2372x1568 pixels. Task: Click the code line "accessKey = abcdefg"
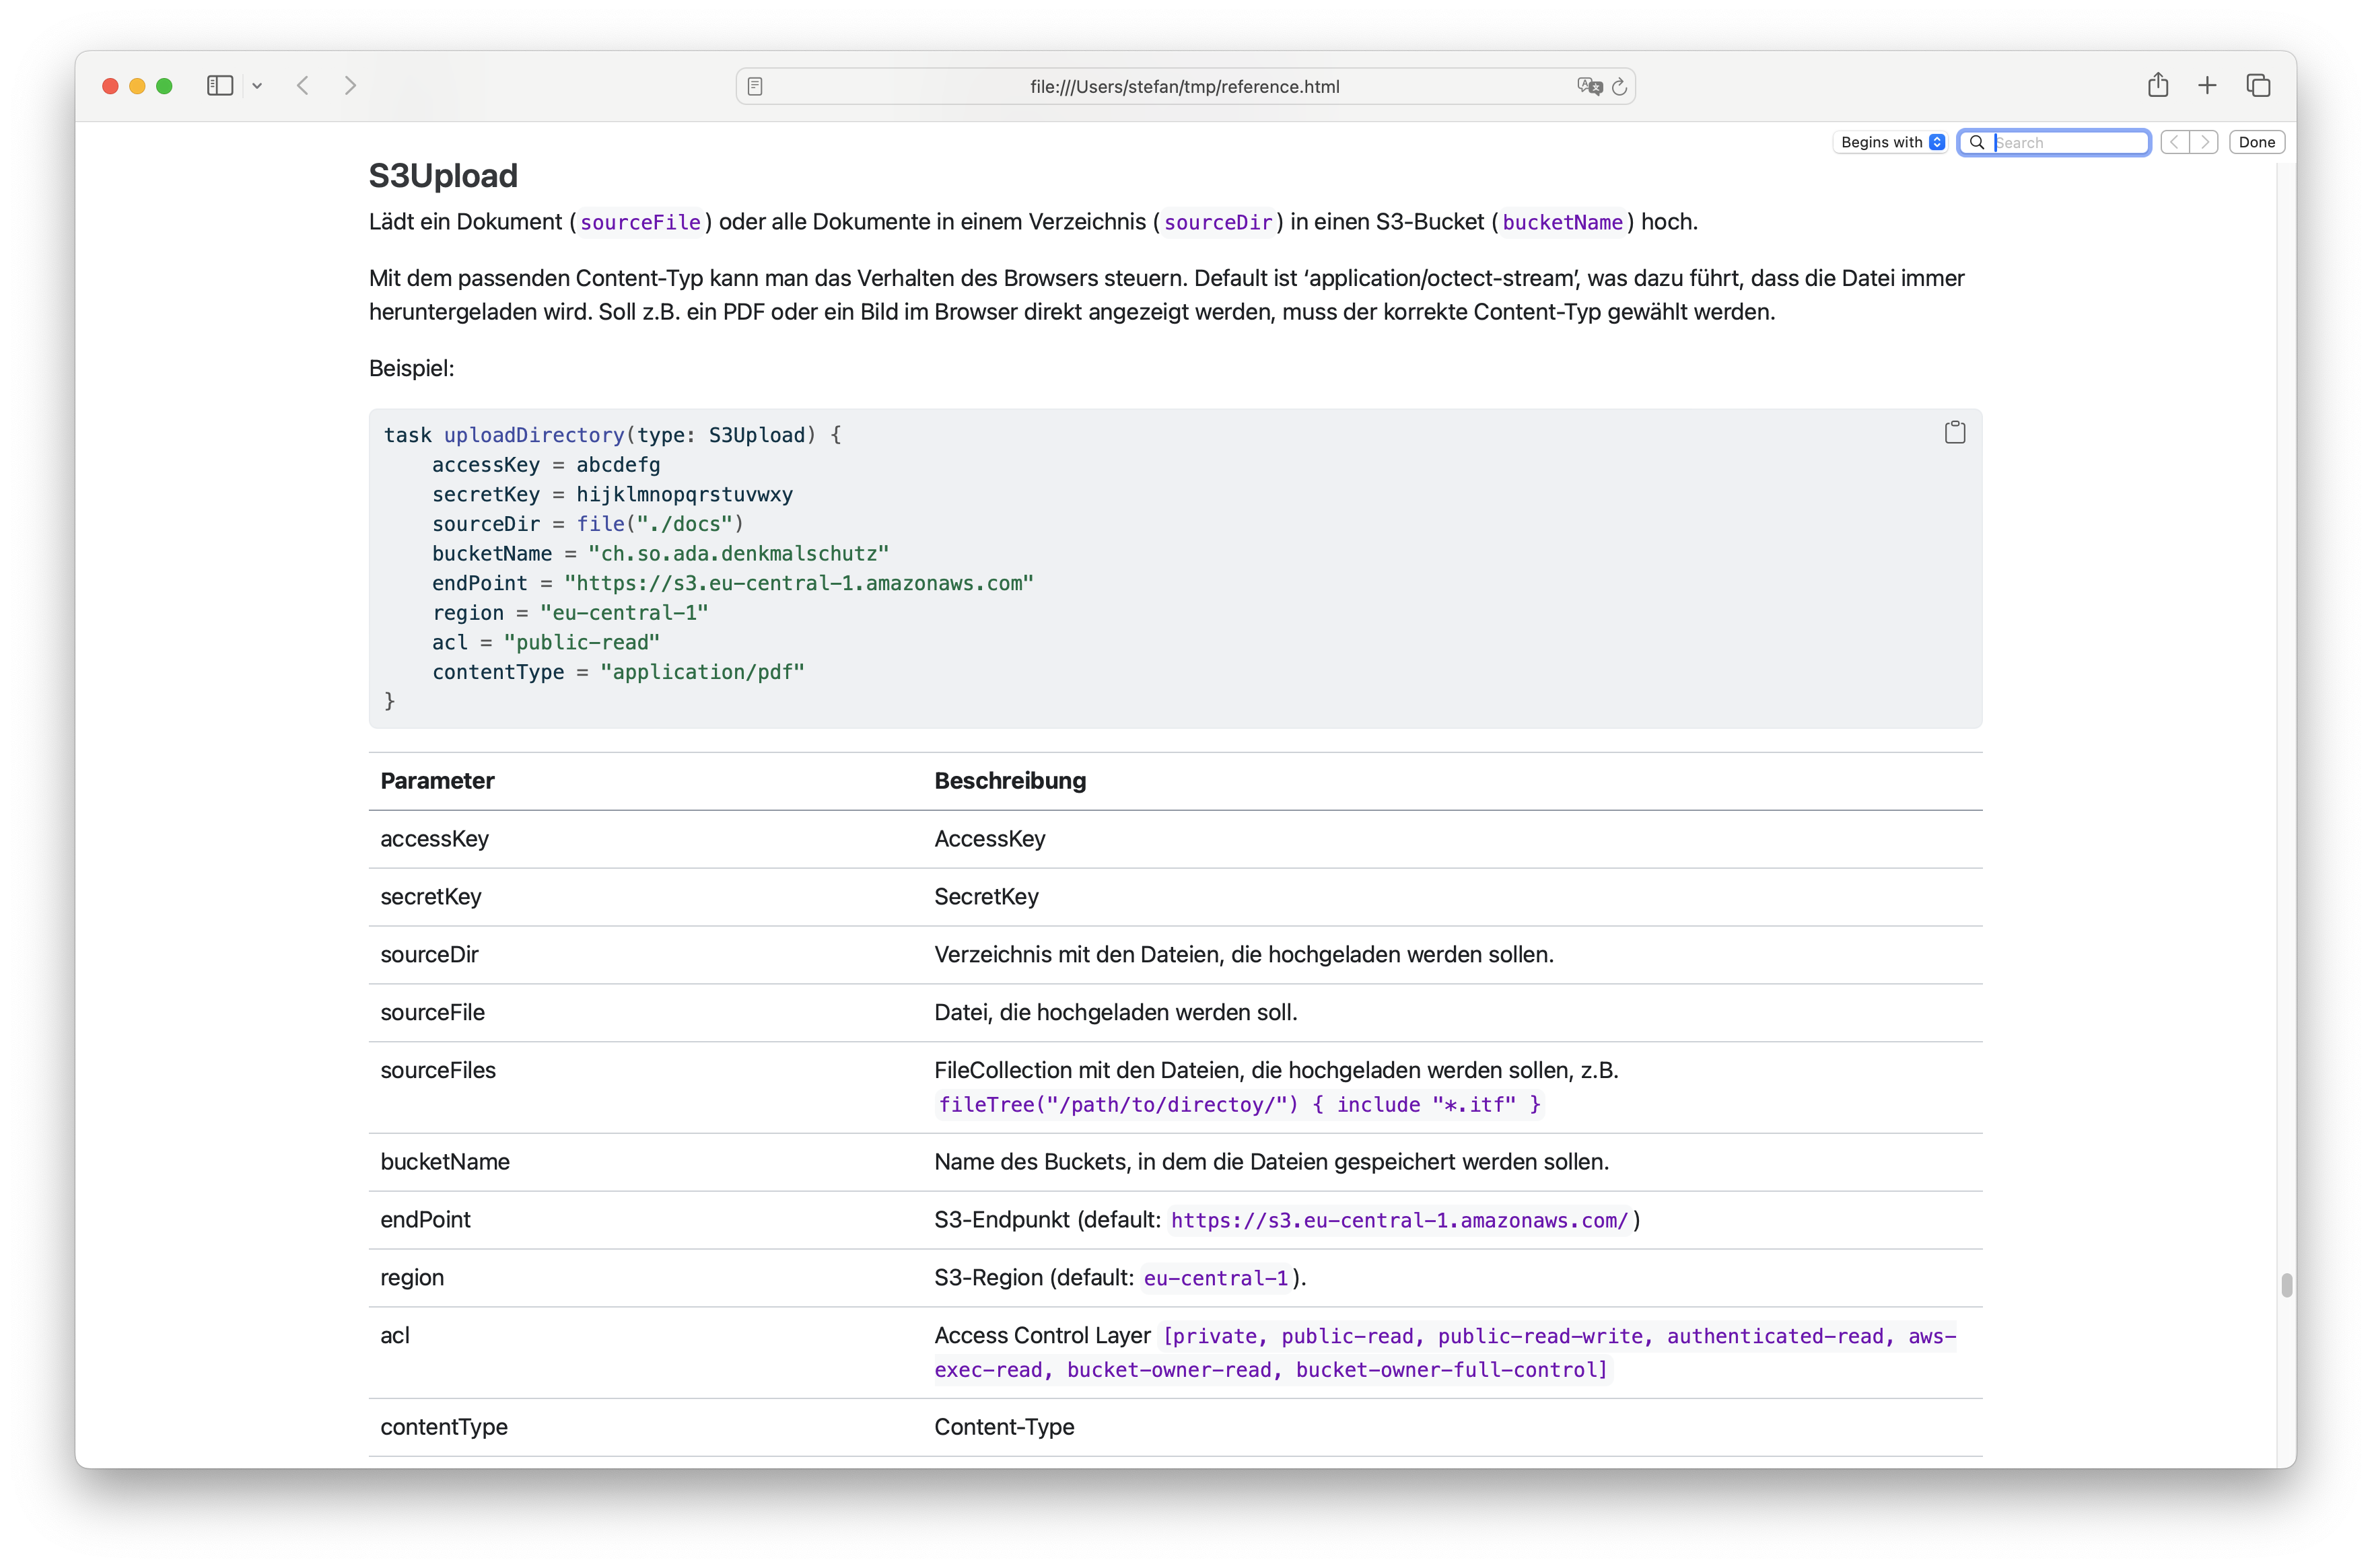tap(546, 465)
